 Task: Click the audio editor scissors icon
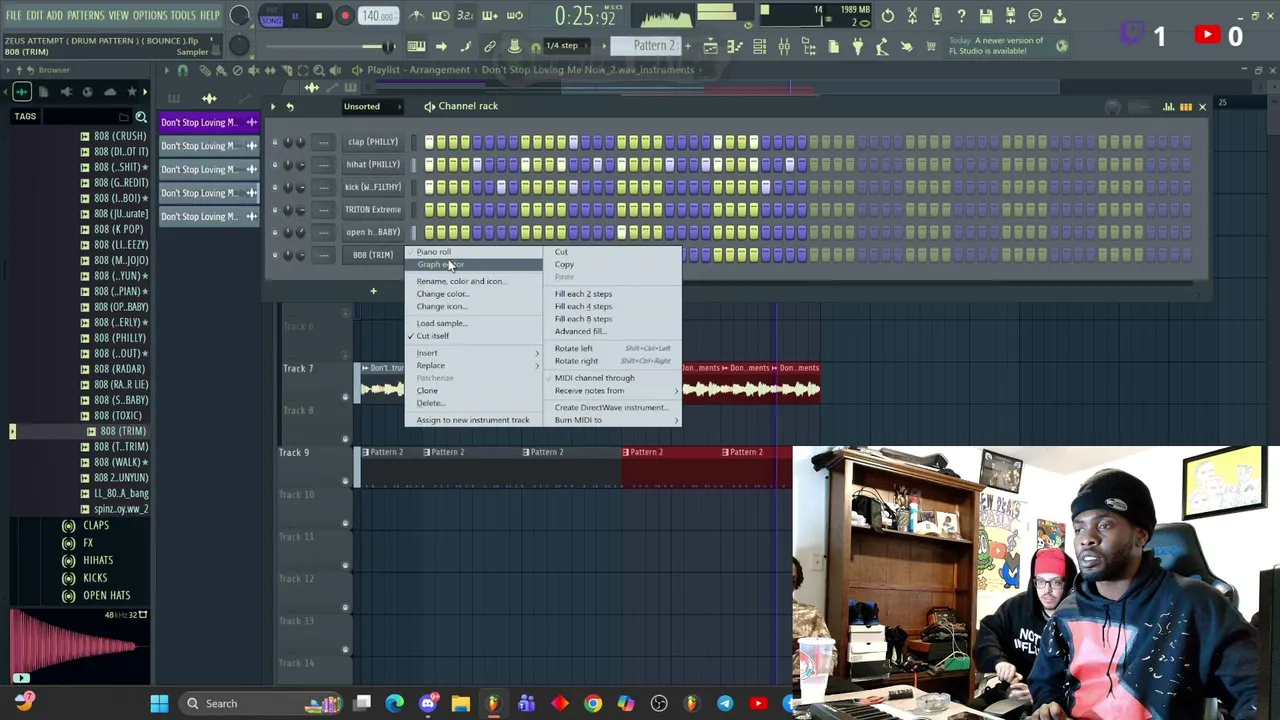pyautogui.click(x=912, y=15)
